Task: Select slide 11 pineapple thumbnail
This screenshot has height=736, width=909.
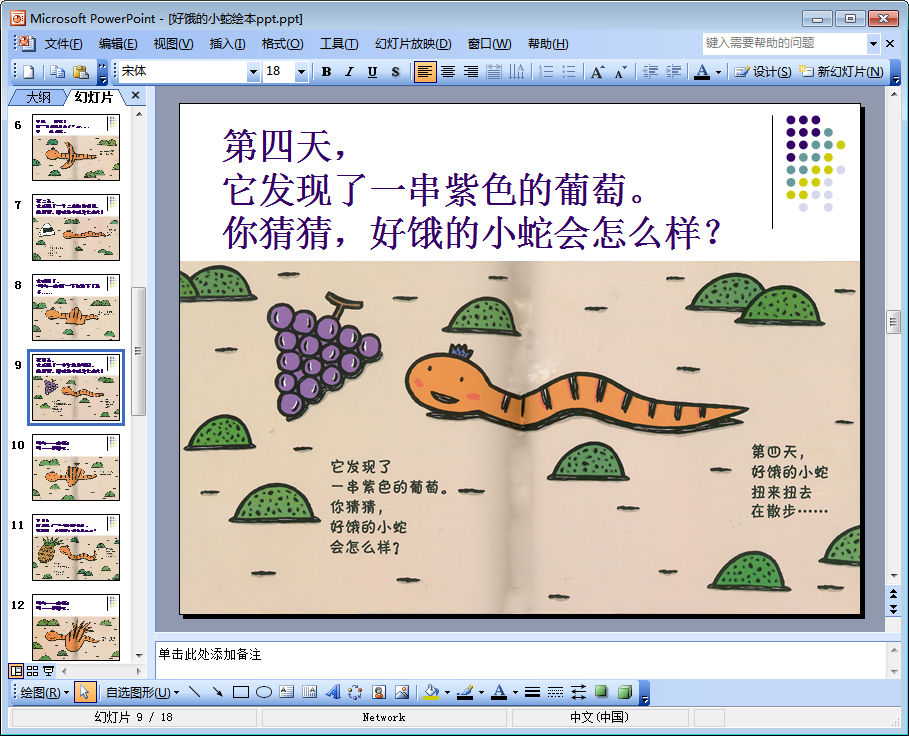Action: (76, 548)
